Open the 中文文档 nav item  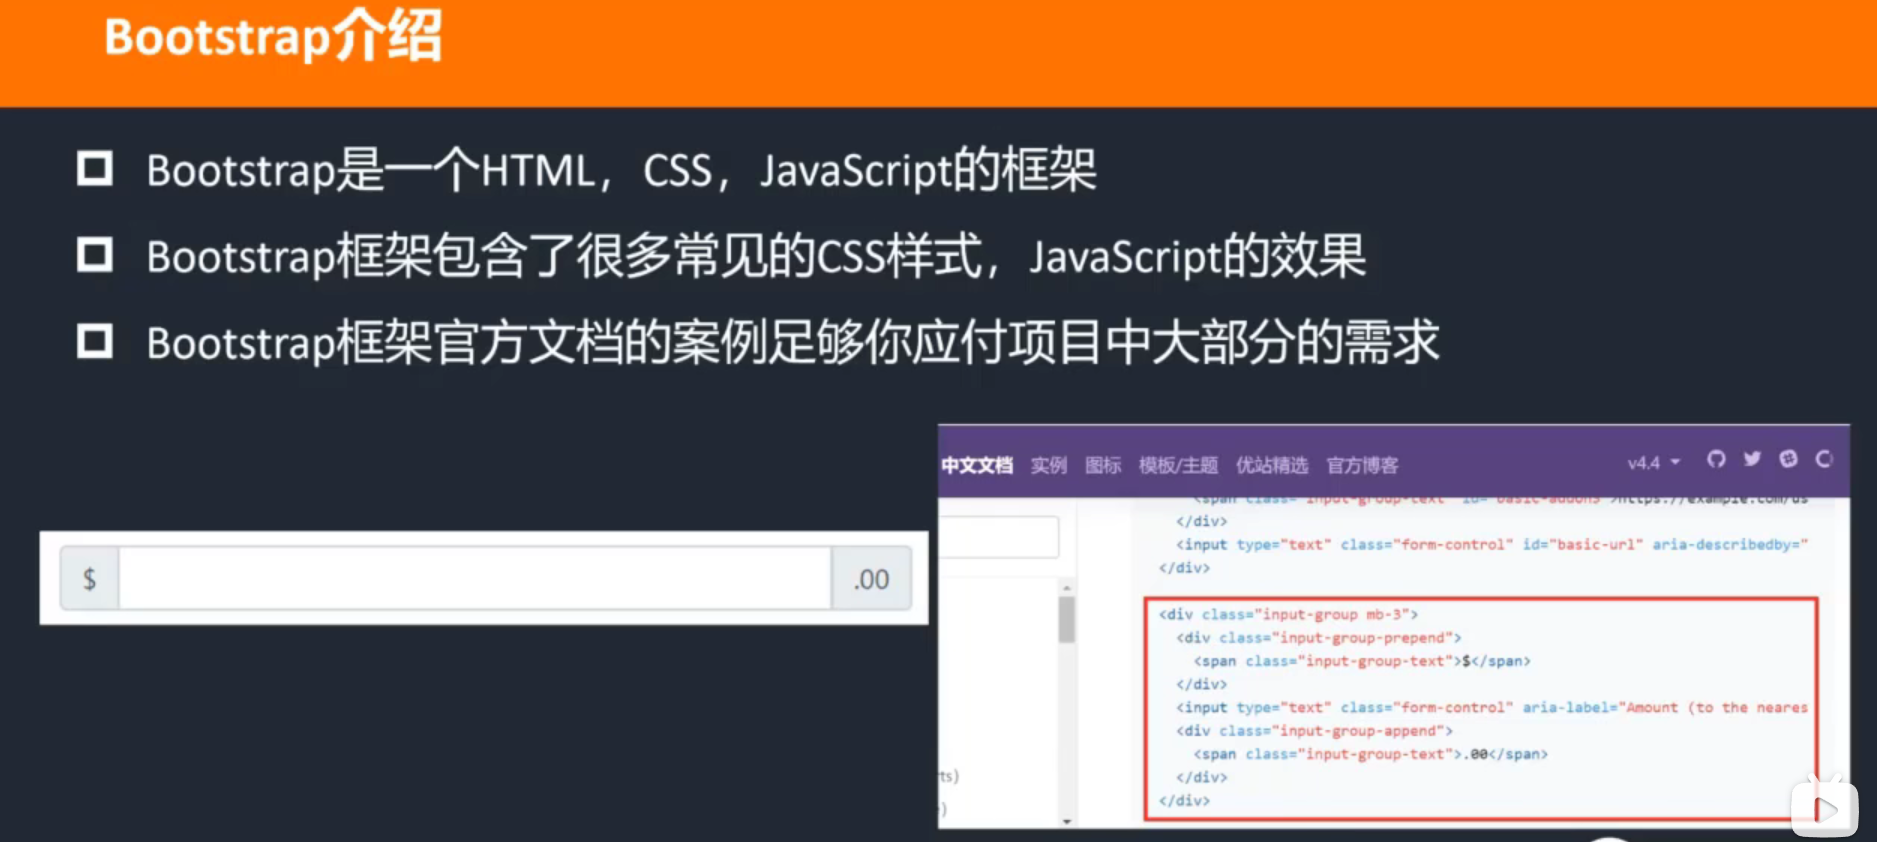[977, 465]
